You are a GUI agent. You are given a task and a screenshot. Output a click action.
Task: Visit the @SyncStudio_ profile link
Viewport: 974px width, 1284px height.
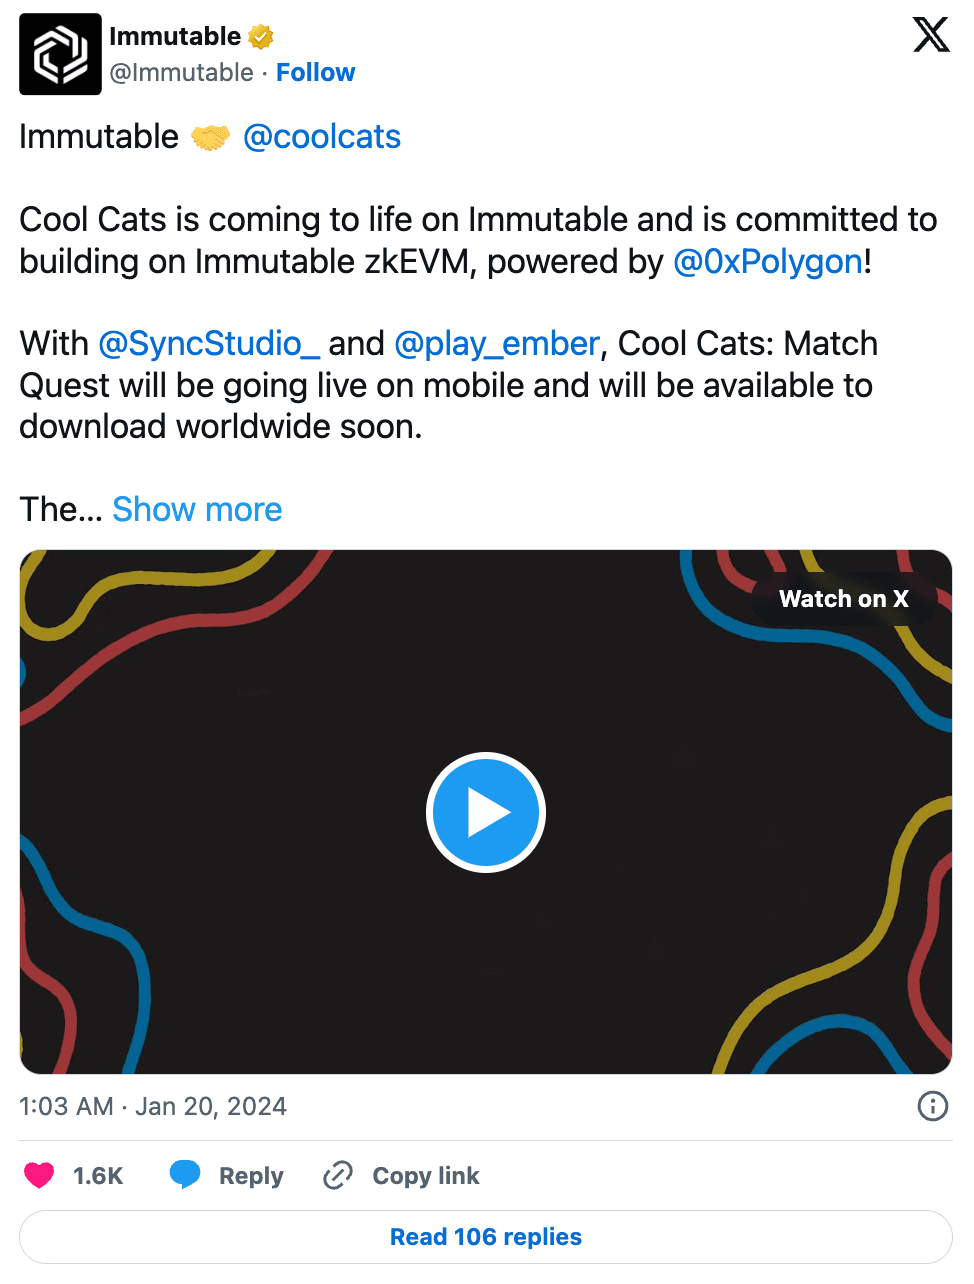click(x=209, y=343)
